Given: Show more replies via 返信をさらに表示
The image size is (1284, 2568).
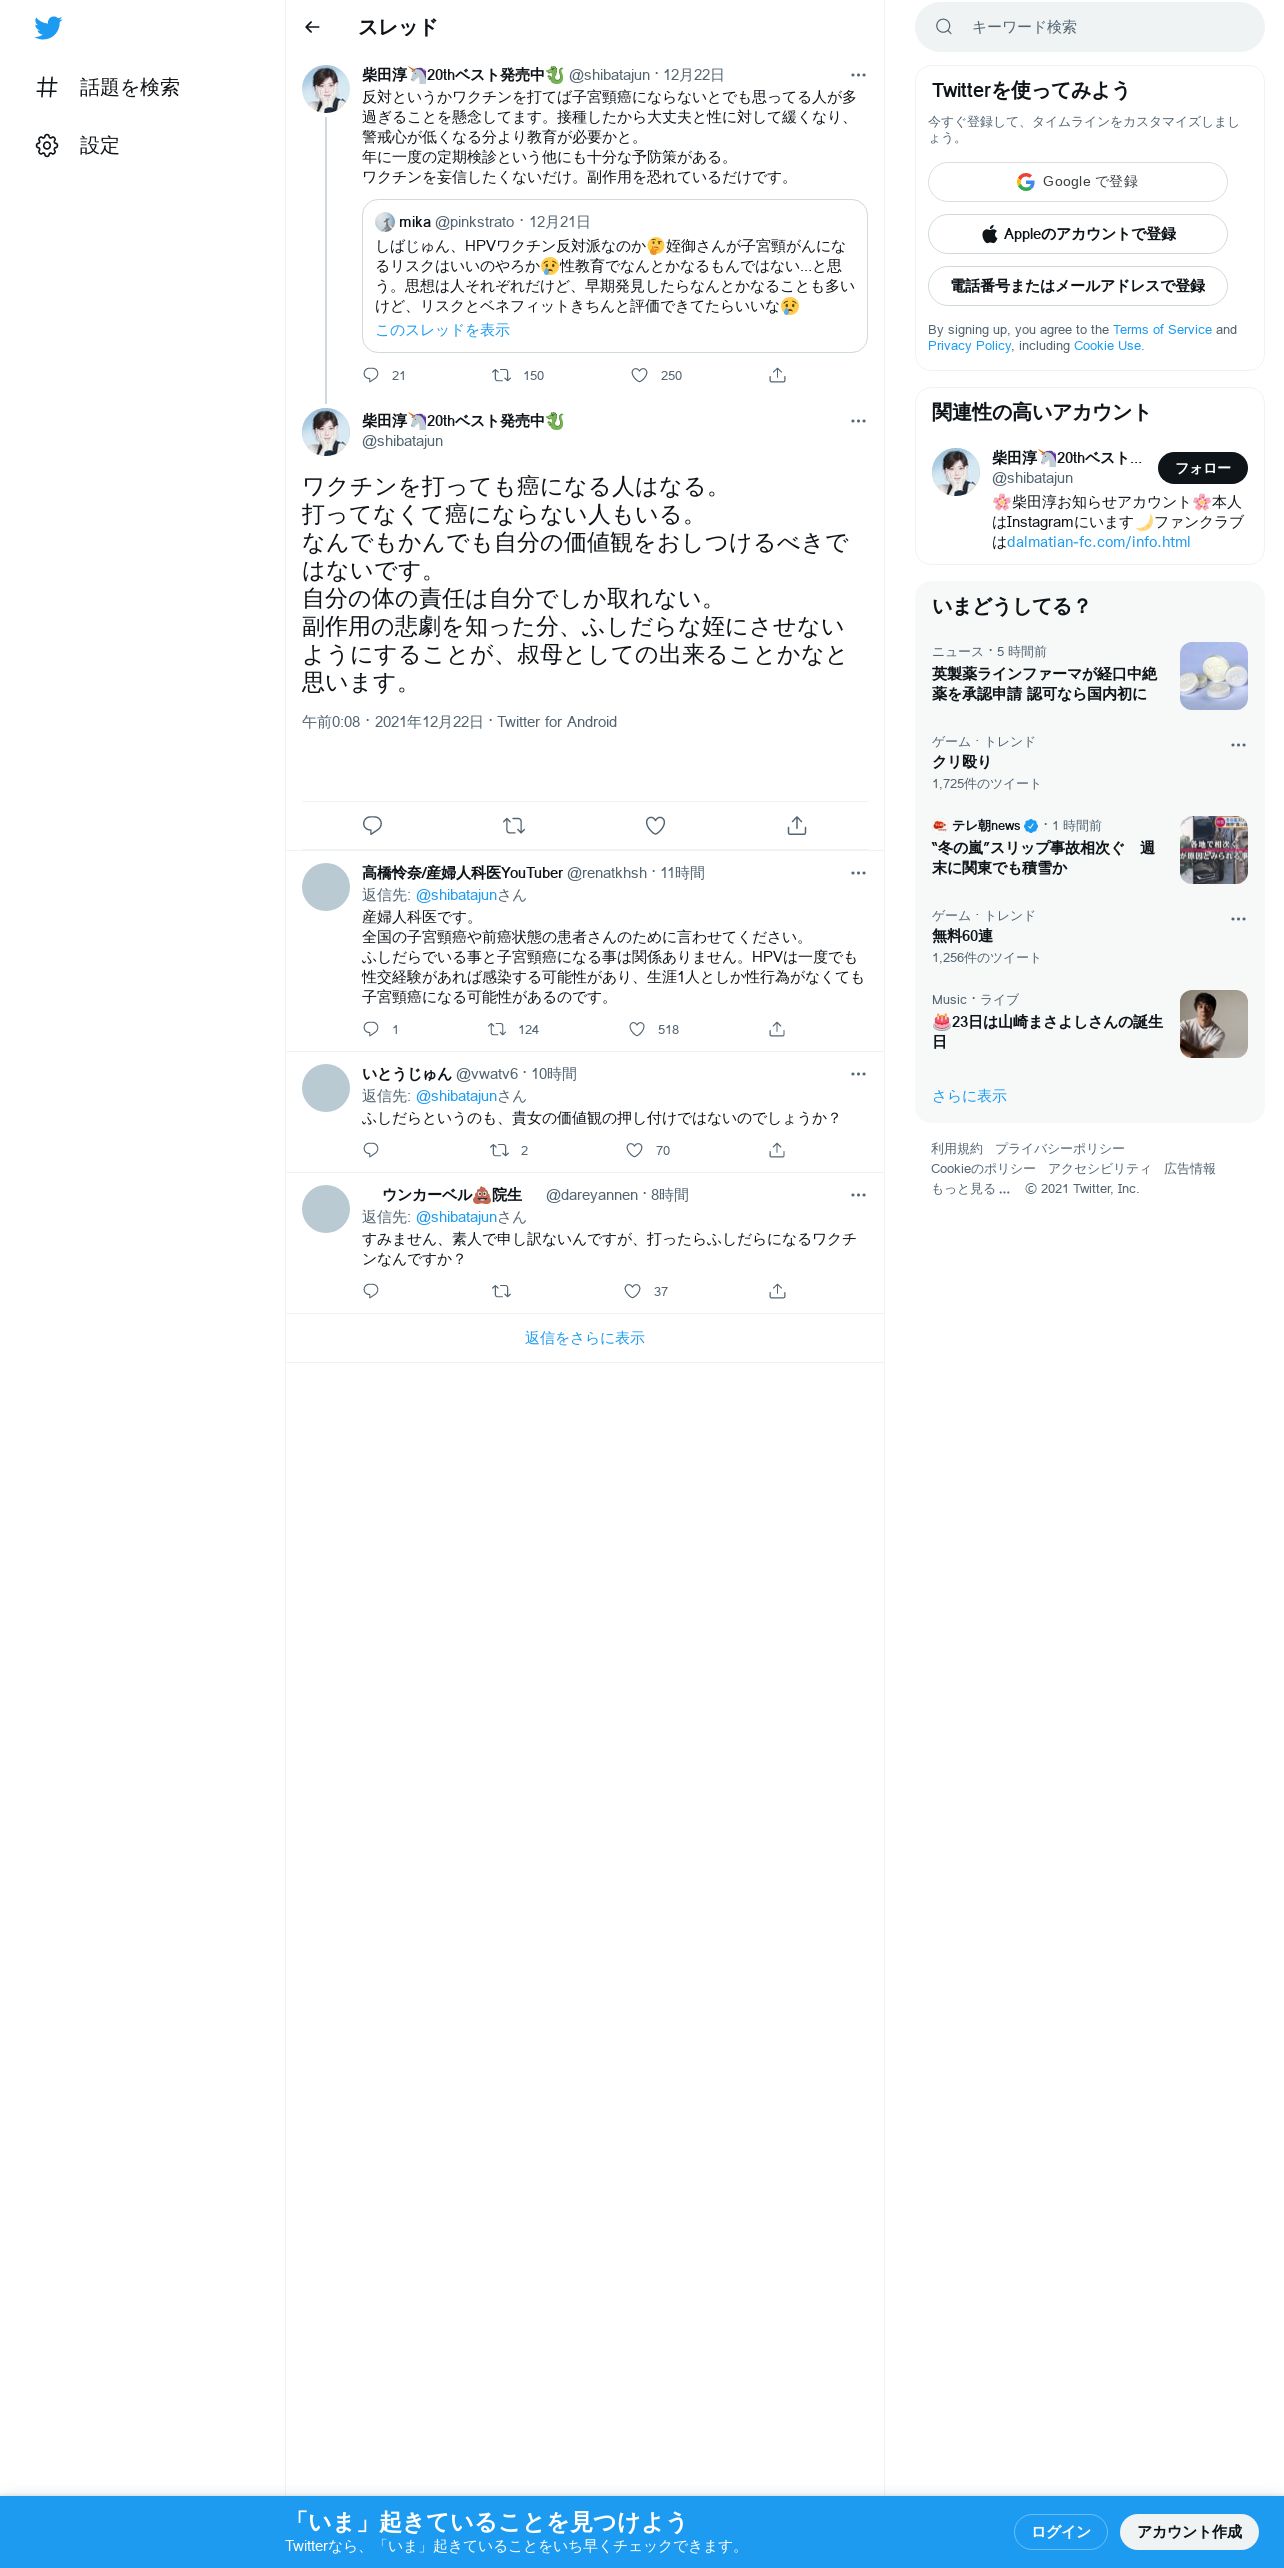Looking at the screenshot, I should pos(585,1338).
